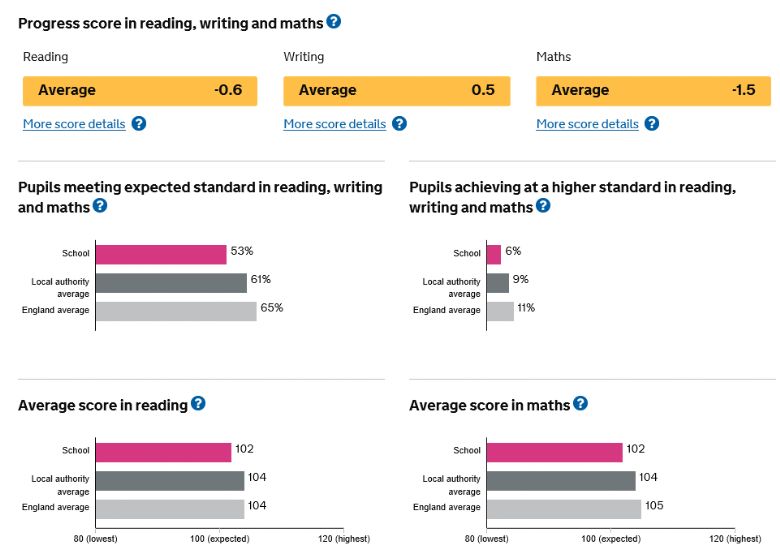Click help icon beside Progress score heading
This screenshot has width=780, height=549.
[x=333, y=21]
